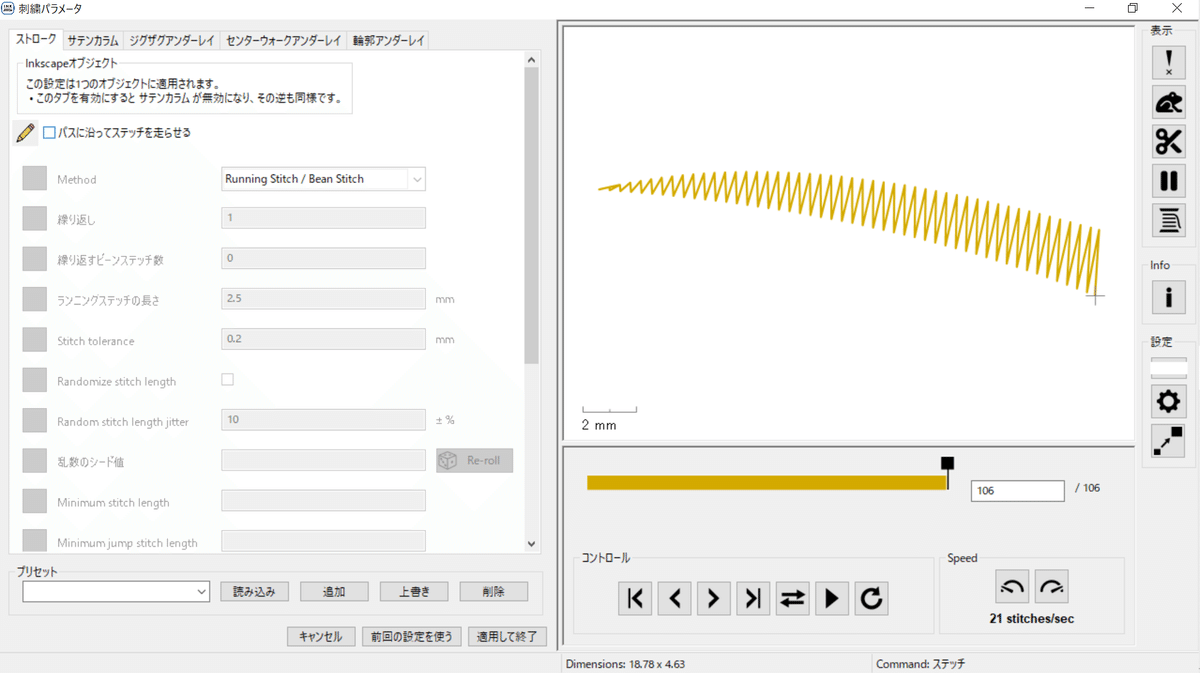
Task: Click the 繰り返し value field
Action: (x=323, y=218)
